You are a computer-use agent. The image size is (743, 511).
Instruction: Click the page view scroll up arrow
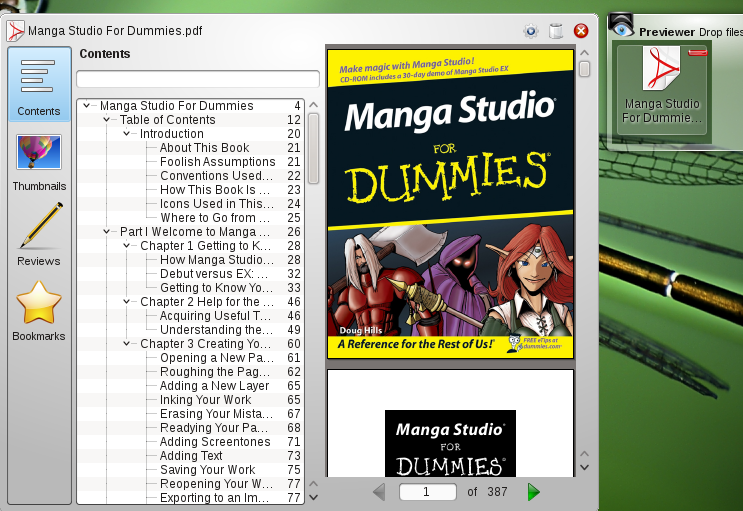coord(585,53)
